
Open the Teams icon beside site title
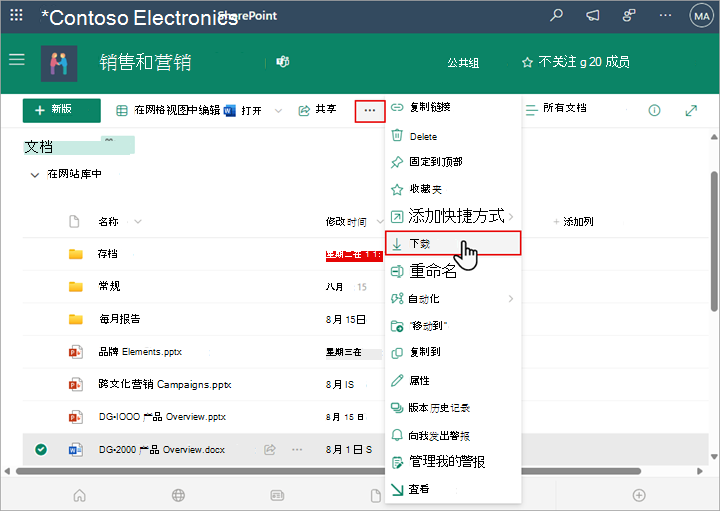(282, 62)
